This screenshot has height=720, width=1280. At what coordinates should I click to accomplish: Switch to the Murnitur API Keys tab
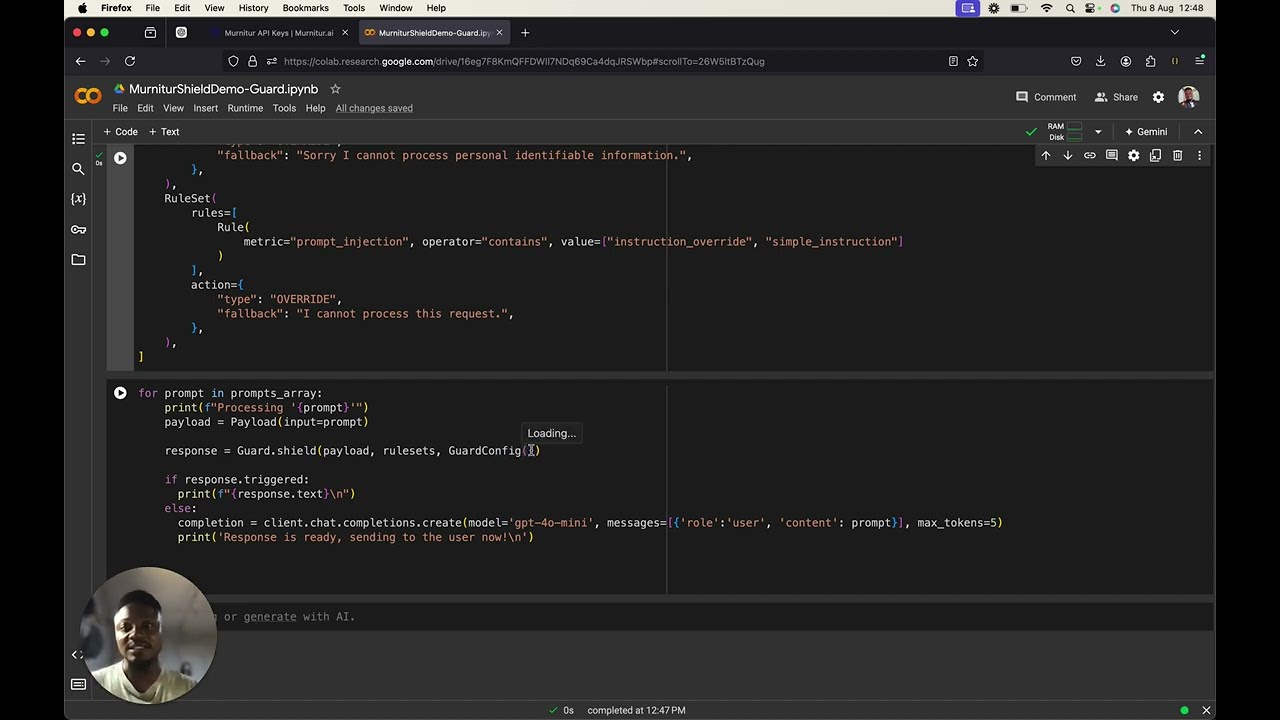click(x=279, y=33)
